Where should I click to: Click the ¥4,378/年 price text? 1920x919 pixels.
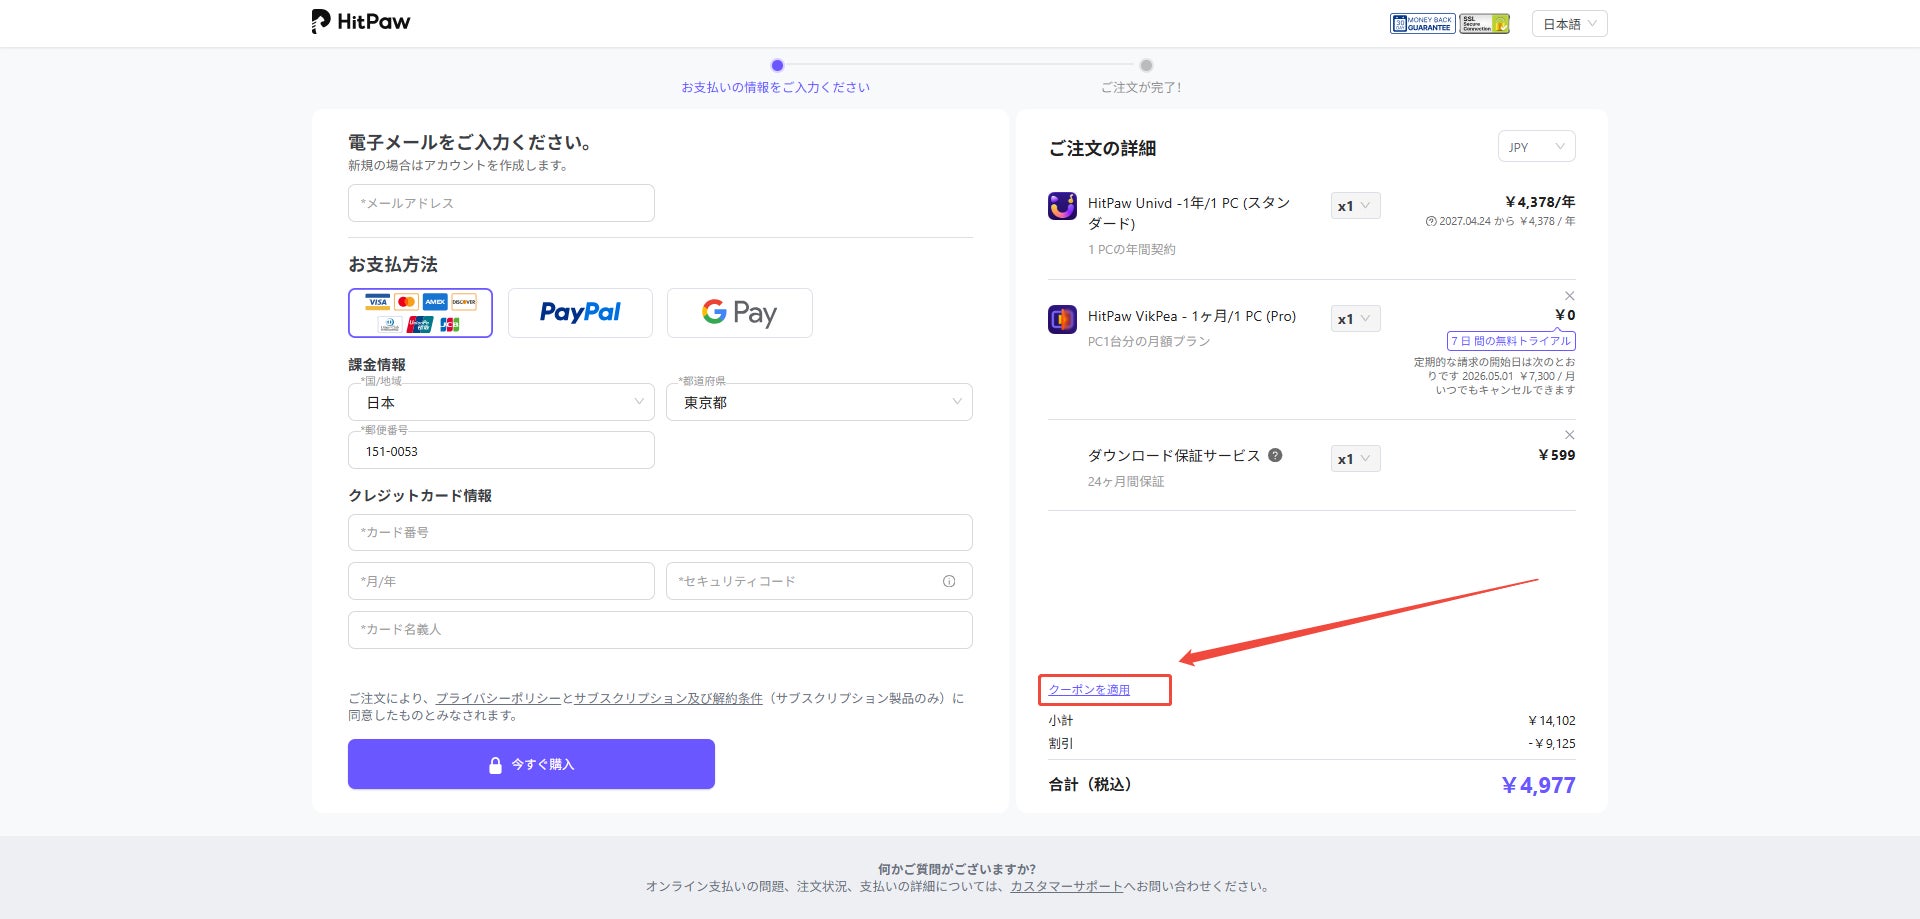pyautogui.click(x=1540, y=202)
